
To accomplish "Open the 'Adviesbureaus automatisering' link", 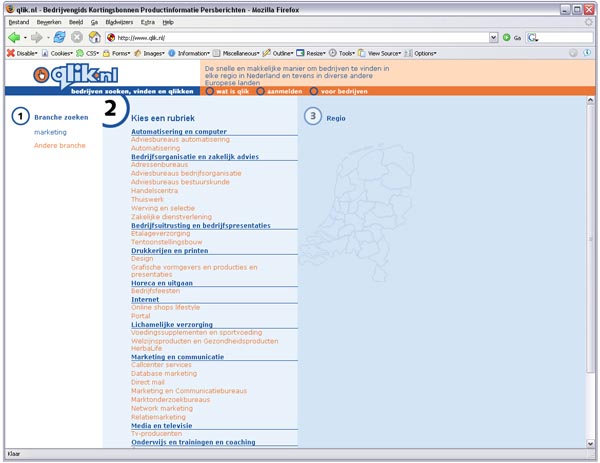I will (180, 139).
